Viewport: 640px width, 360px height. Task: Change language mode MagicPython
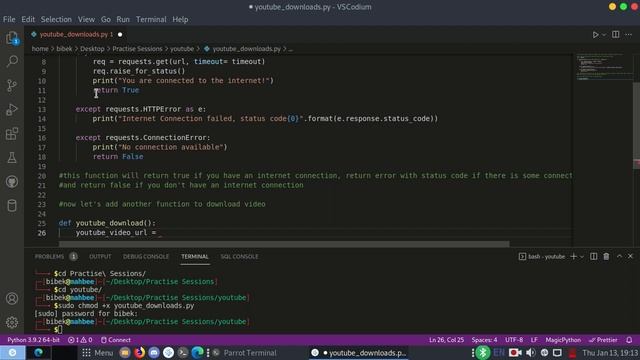(563, 340)
